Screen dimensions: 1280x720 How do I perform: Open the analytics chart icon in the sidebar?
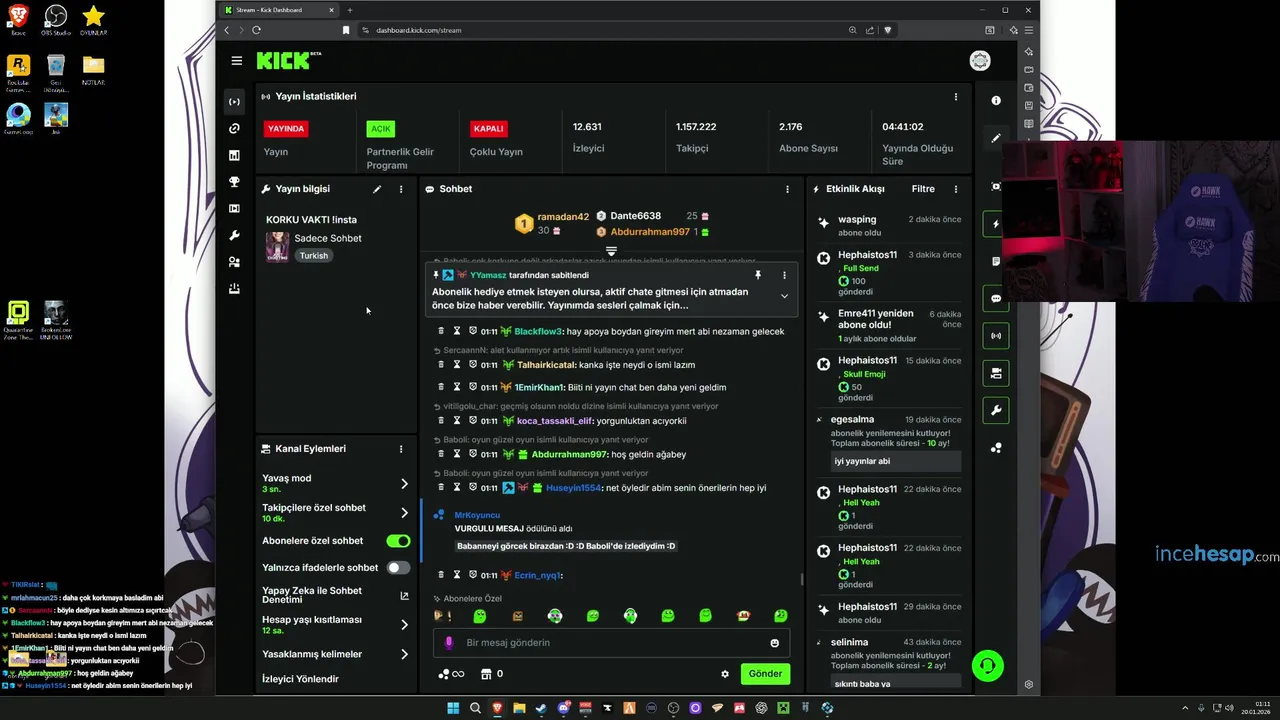pos(234,155)
